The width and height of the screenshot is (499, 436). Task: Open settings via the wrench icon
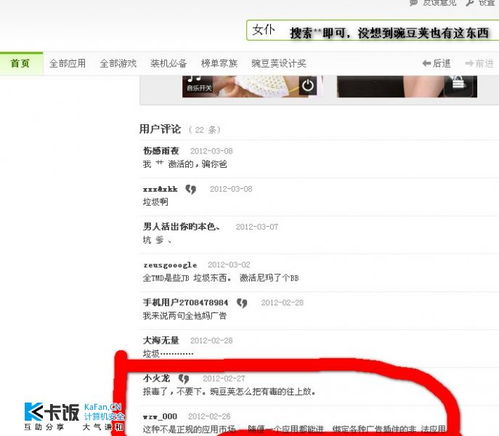pos(470,3)
